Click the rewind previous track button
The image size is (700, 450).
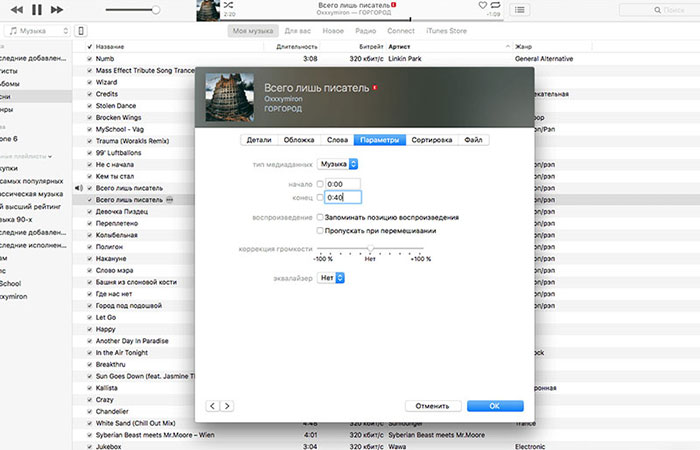click(17, 9)
